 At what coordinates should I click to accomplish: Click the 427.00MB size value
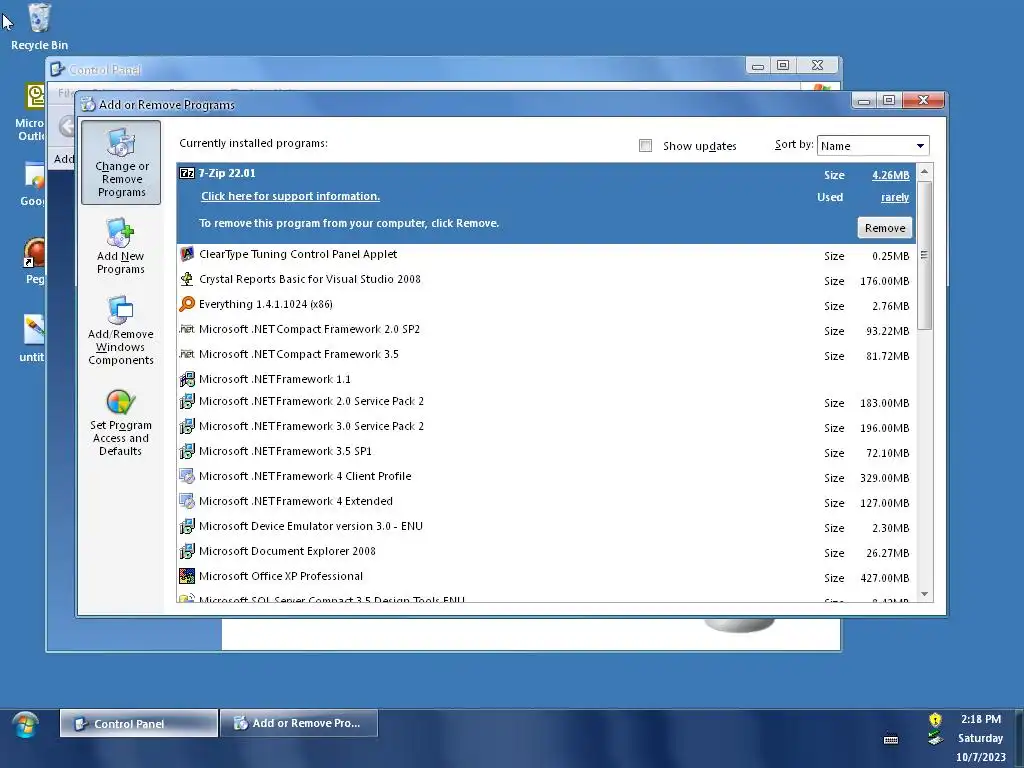[x=884, y=578]
